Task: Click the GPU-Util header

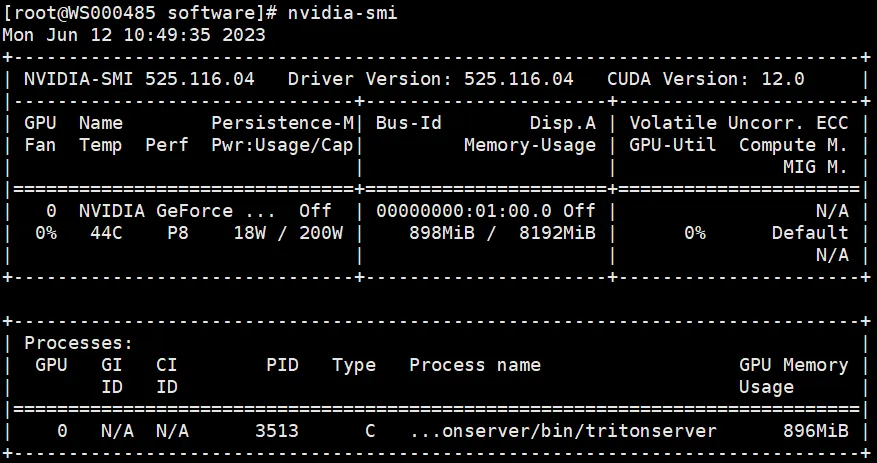Action: (x=673, y=145)
